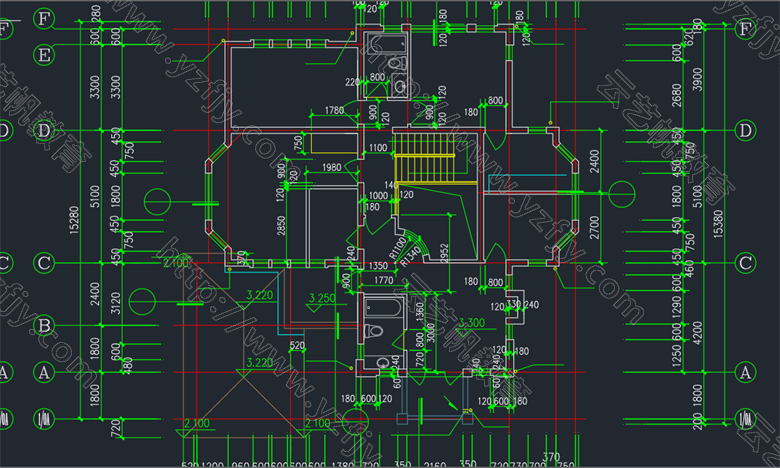This screenshot has width=780, height=468.
Task: Click the right-side C axis bubble
Action: point(745,263)
